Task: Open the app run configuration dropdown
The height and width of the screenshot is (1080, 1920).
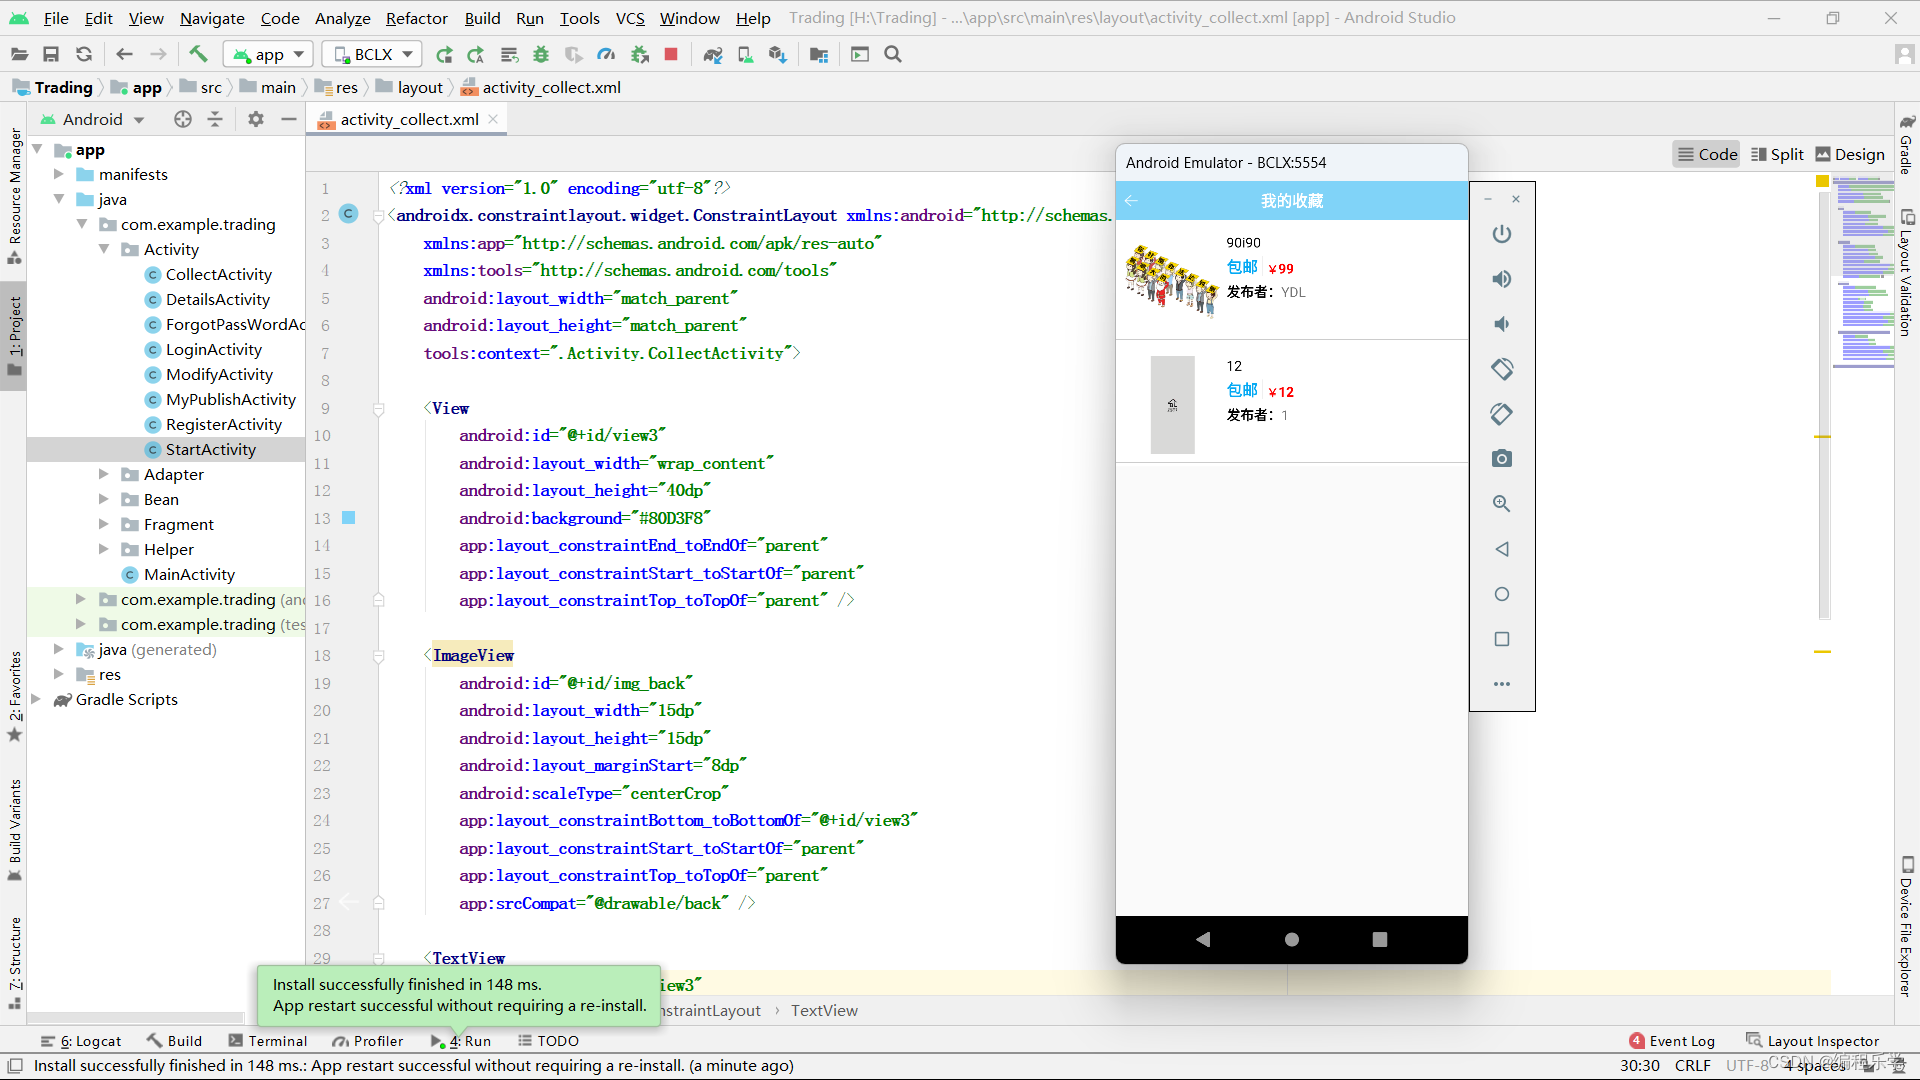Action: [268, 54]
